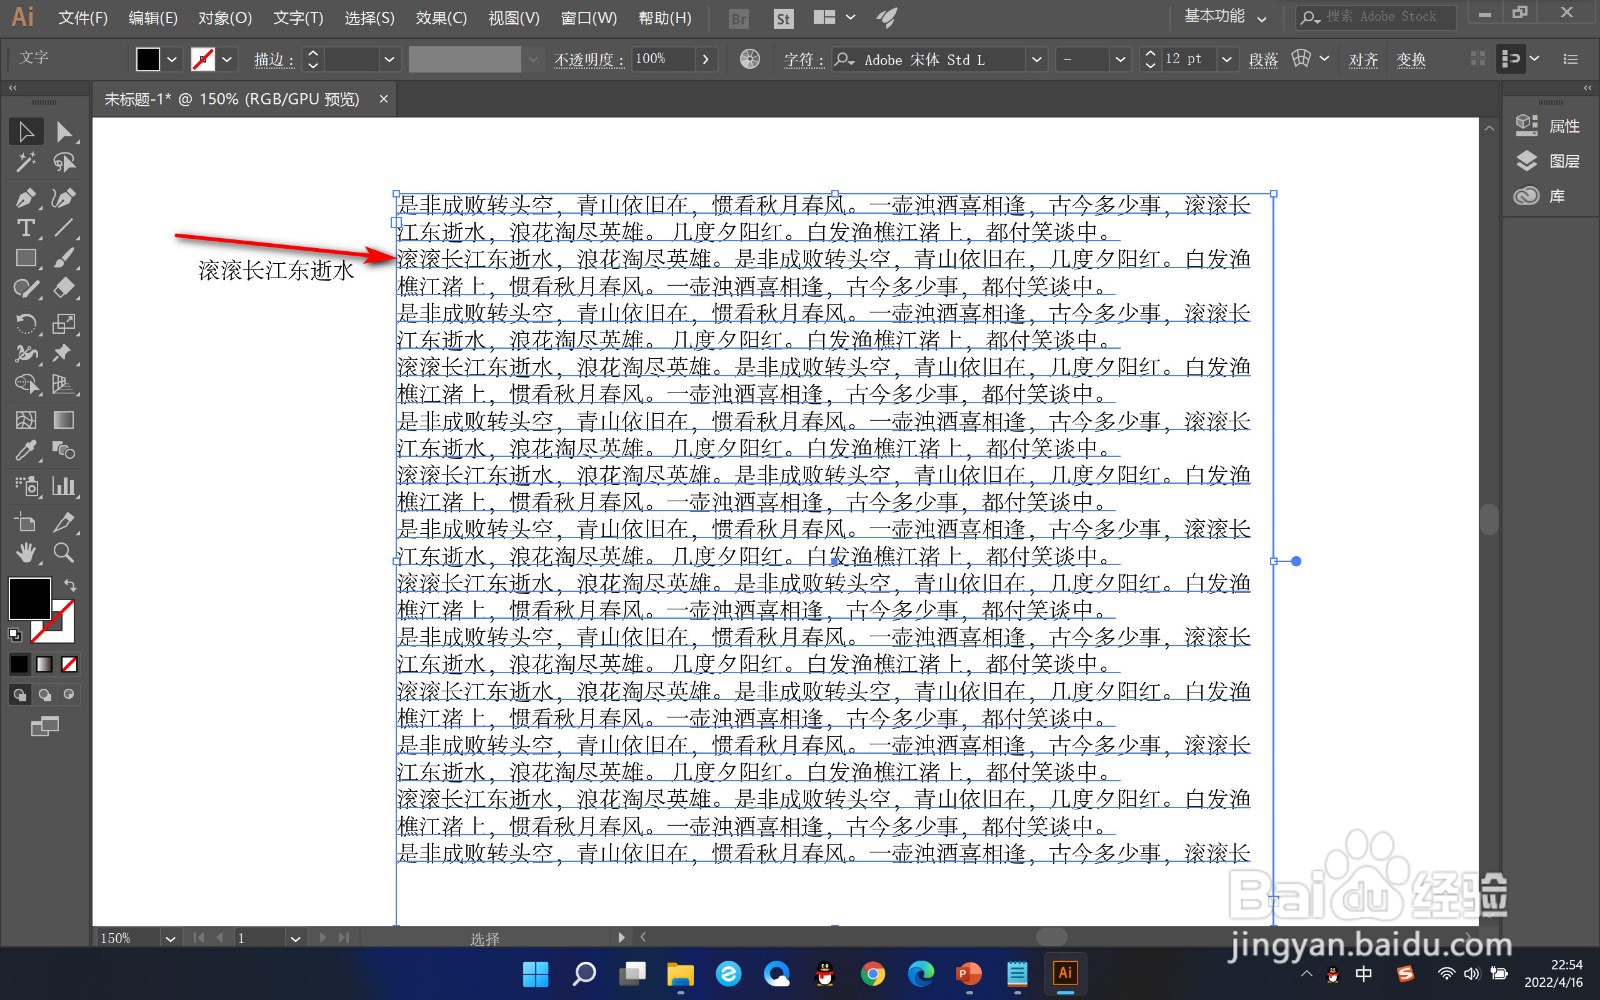
Task: Open the font size dropdown
Action: click(x=1226, y=59)
